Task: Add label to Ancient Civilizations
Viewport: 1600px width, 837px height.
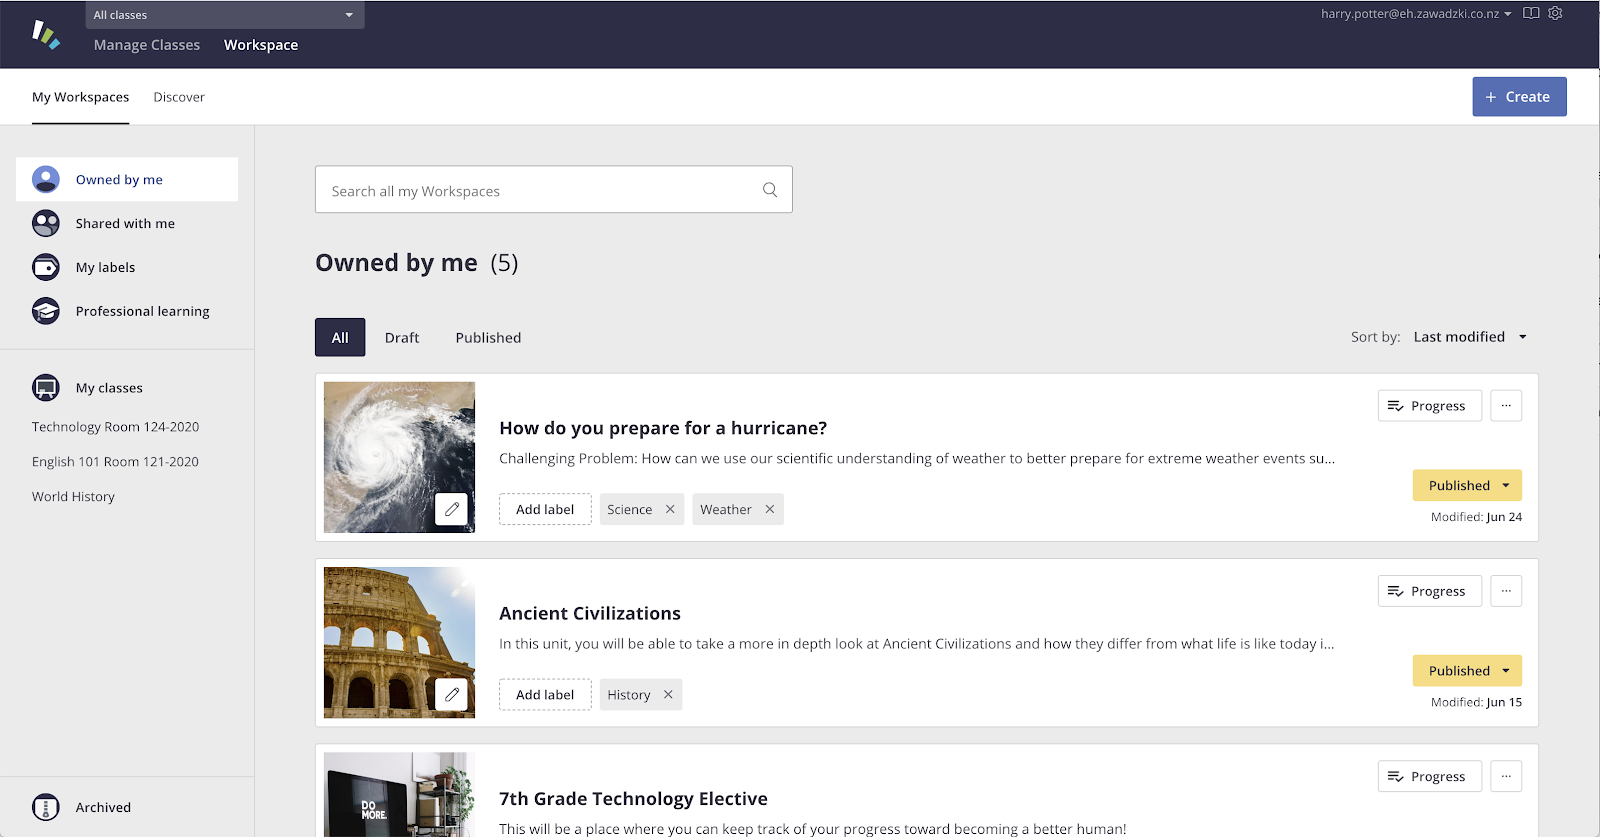Action: click(x=545, y=694)
